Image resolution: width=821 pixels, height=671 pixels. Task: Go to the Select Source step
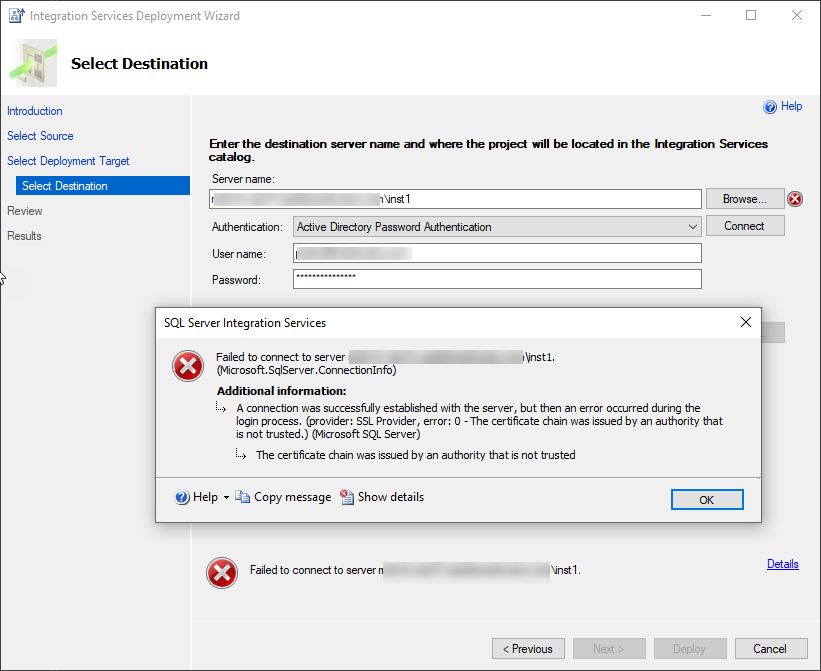tap(40, 136)
